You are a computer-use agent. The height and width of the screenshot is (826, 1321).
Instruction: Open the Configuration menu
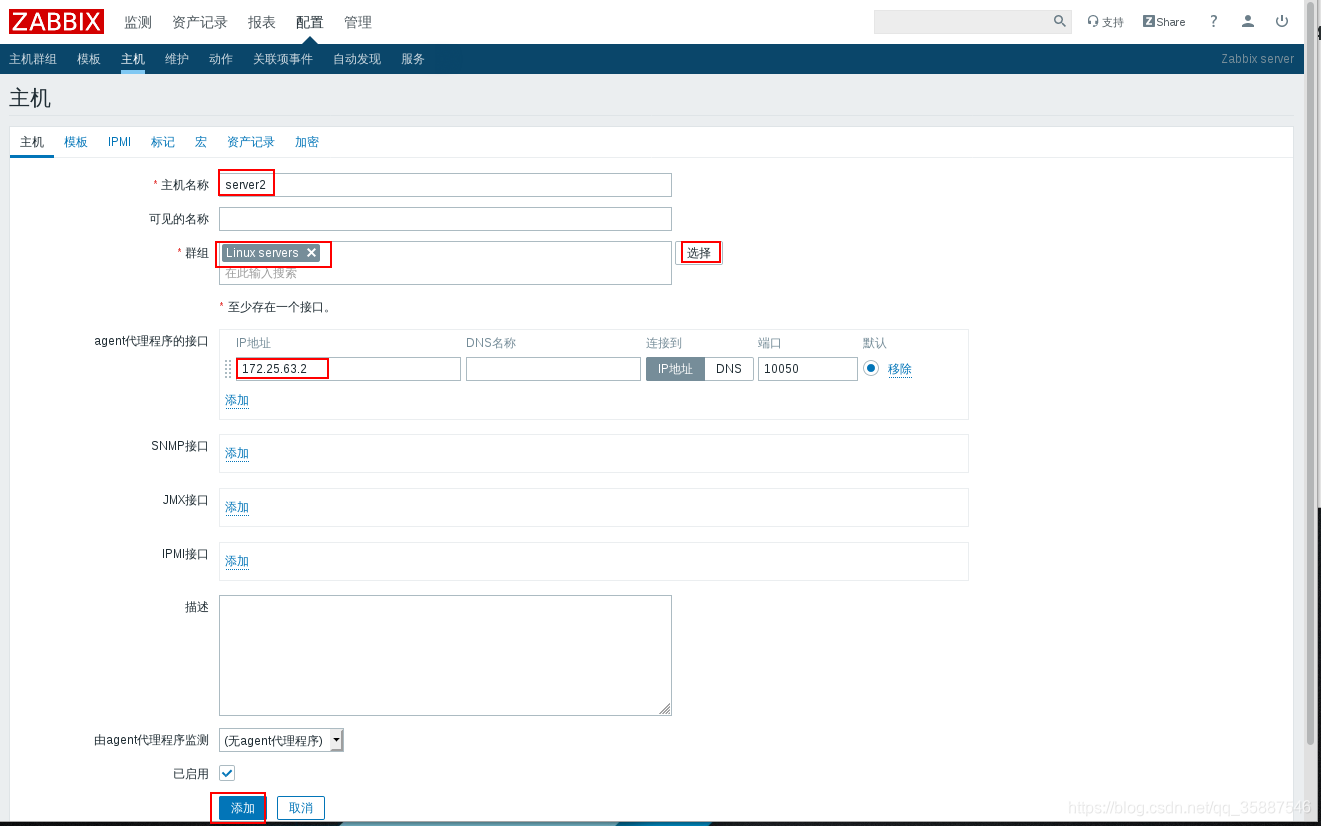point(310,22)
